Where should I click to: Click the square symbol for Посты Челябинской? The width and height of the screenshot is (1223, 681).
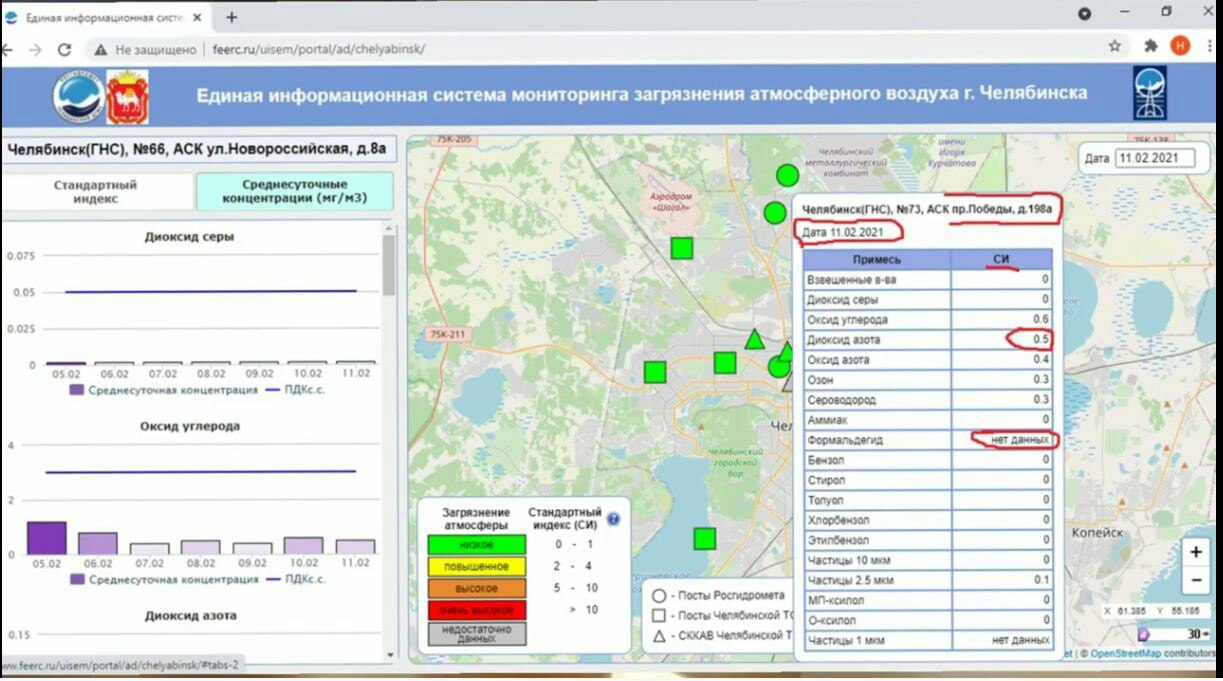[x=660, y=615]
